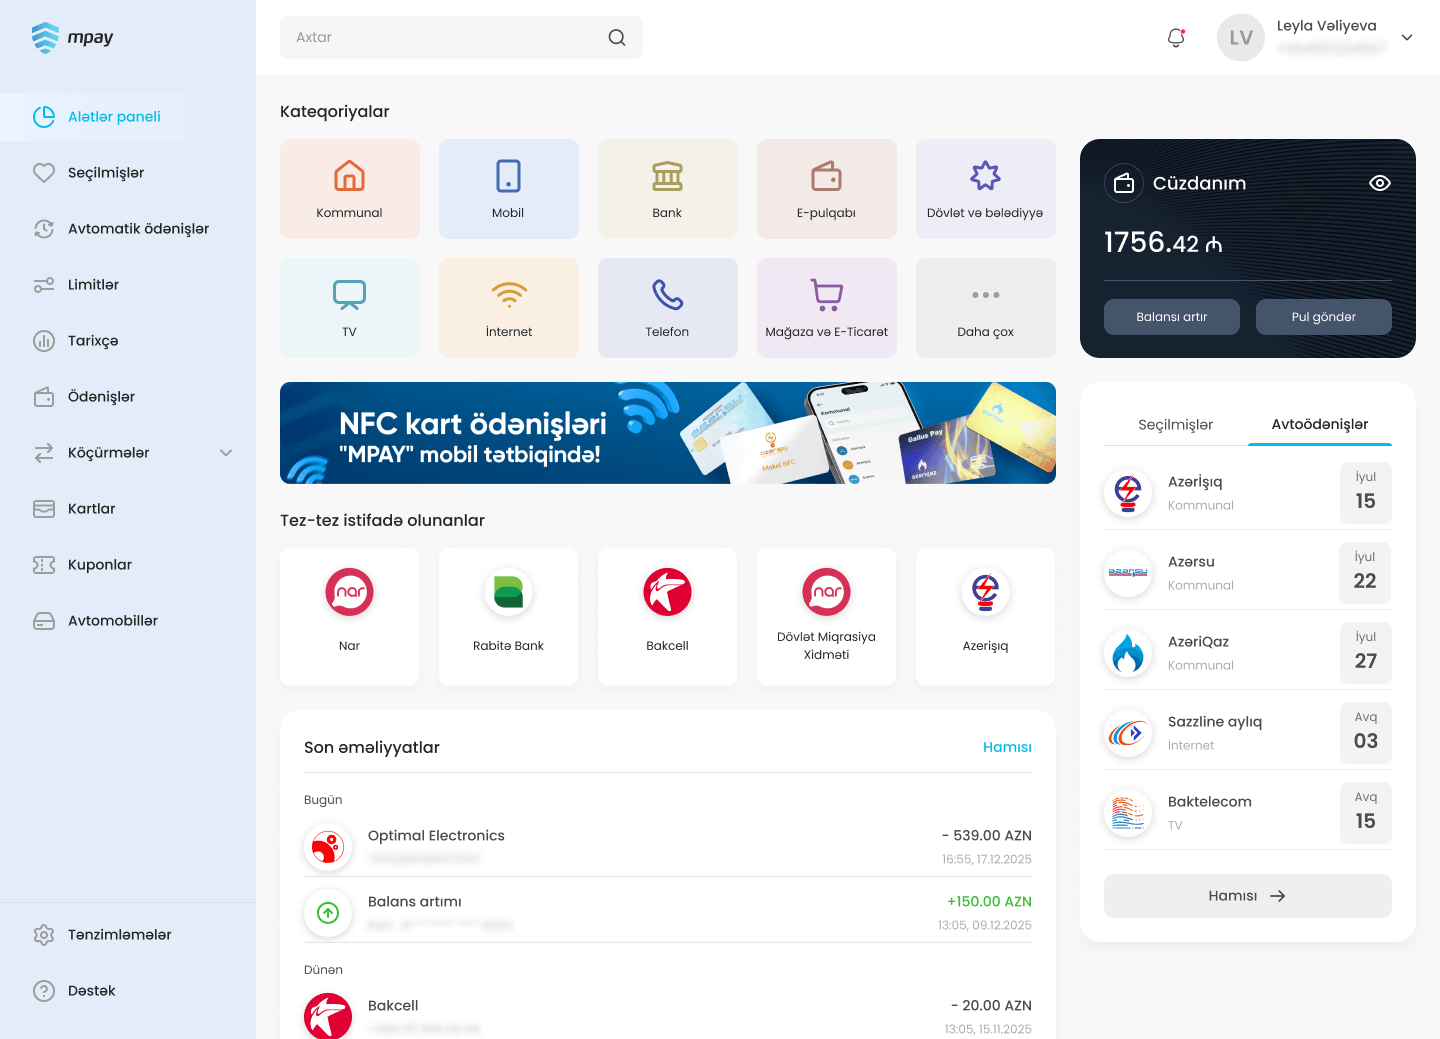Go to Tarixçə in sidebar

pyautogui.click(x=93, y=341)
